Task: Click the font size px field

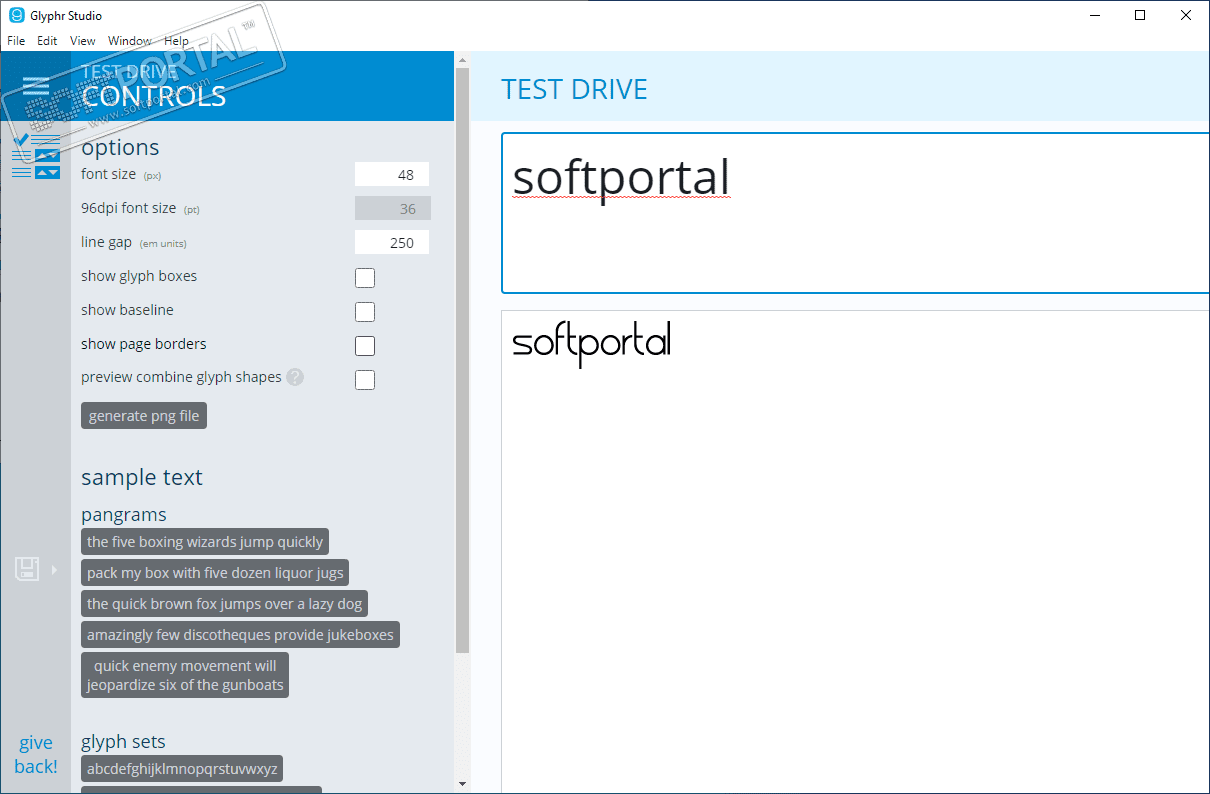Action: (392, 174)
